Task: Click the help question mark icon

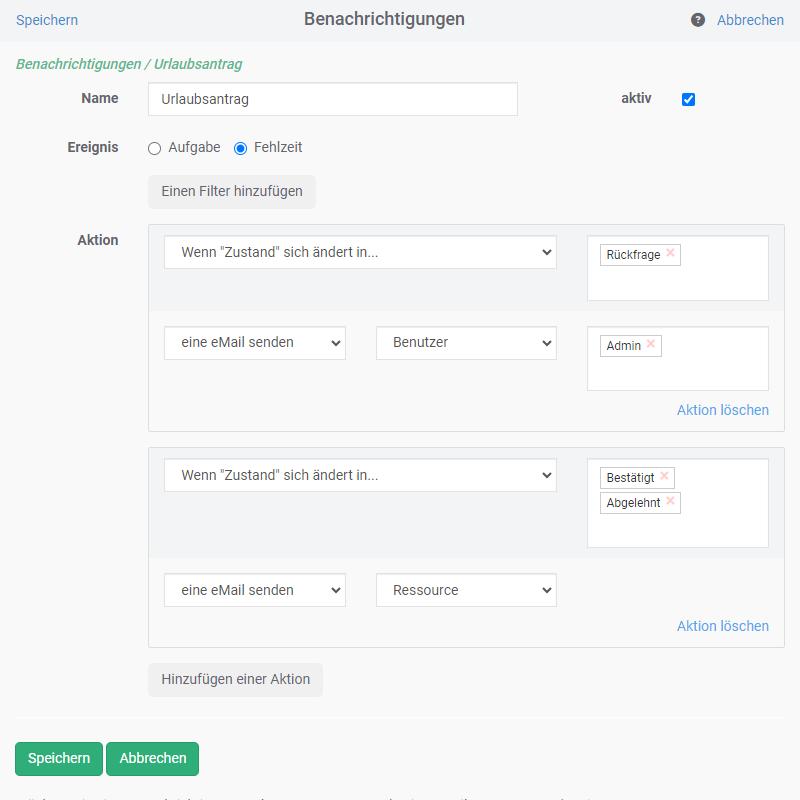Action: coord(698,20)
